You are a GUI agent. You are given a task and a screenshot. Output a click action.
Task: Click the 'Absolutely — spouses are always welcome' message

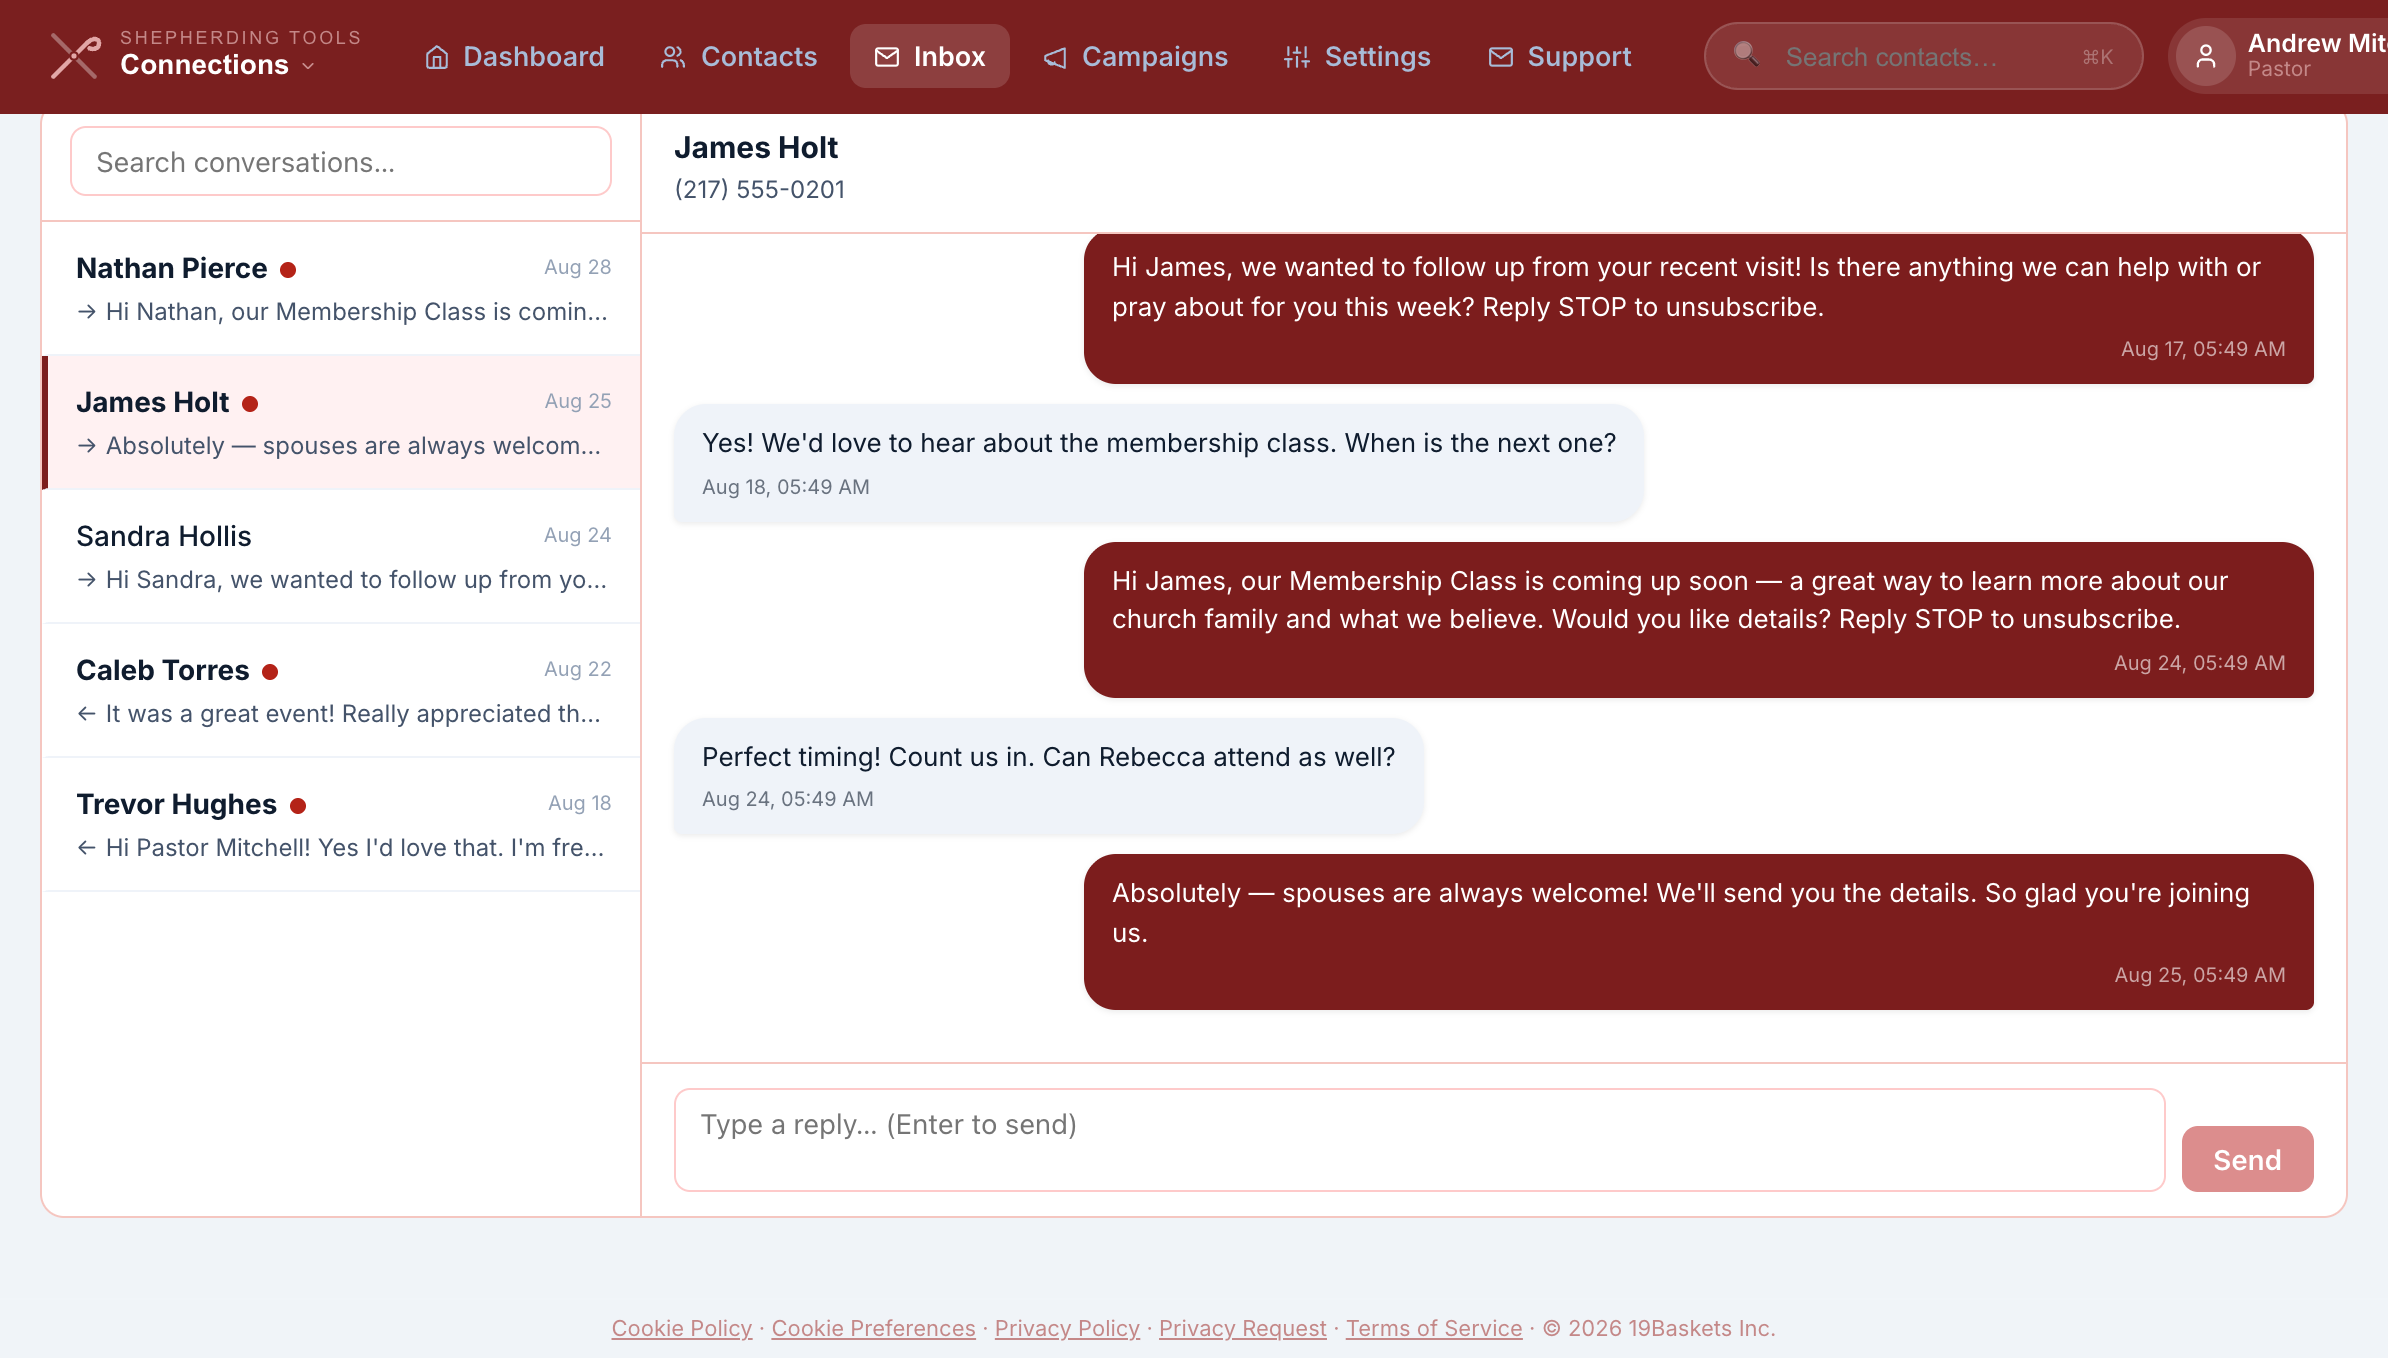[1698, 932]
